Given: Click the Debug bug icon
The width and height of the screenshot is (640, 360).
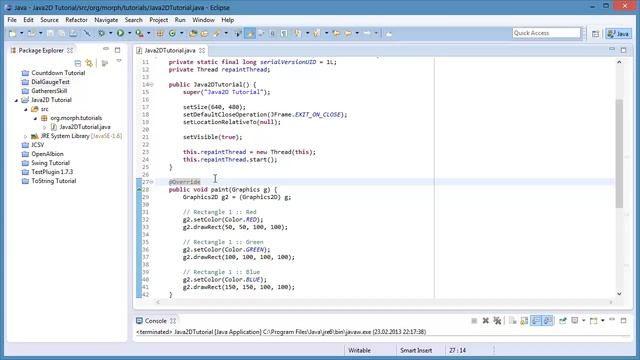Looking at the screenshot, I should (101, 33).
